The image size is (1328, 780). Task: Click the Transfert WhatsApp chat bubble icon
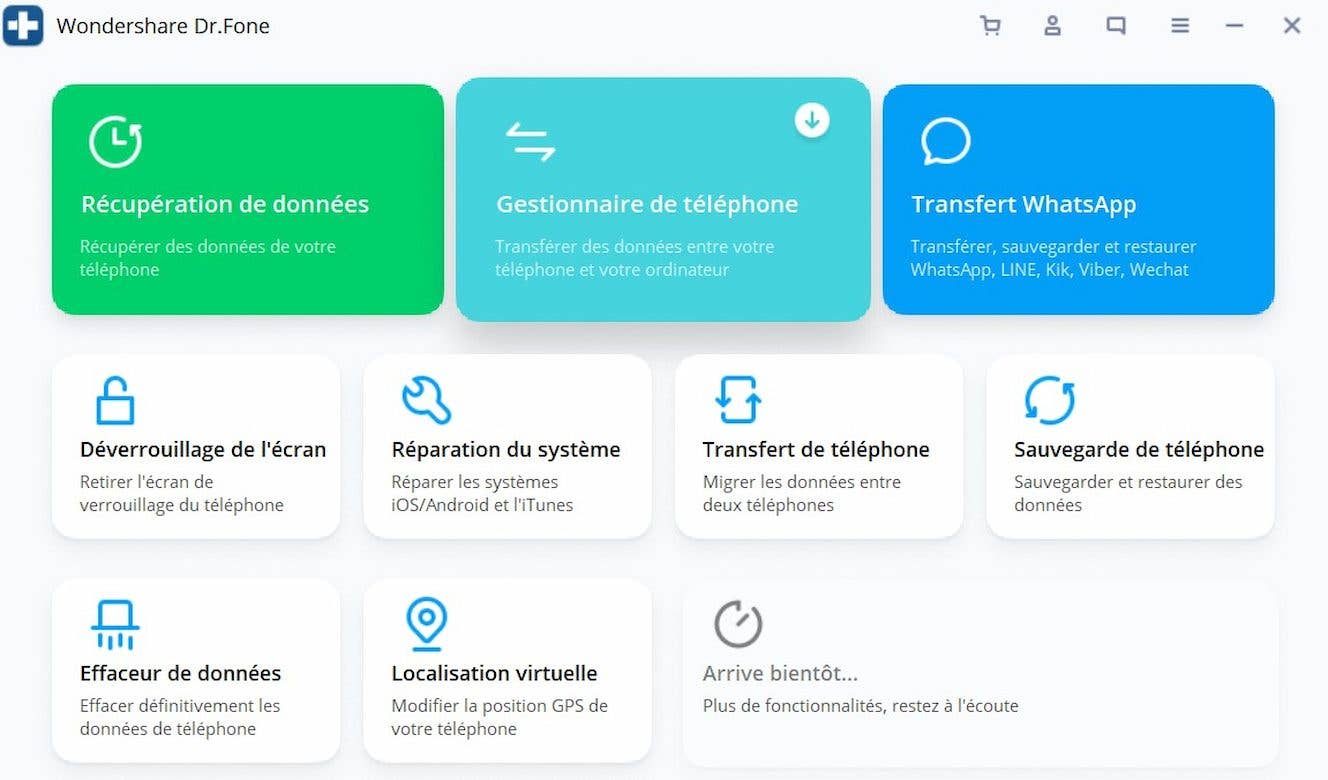coord(944,140)
